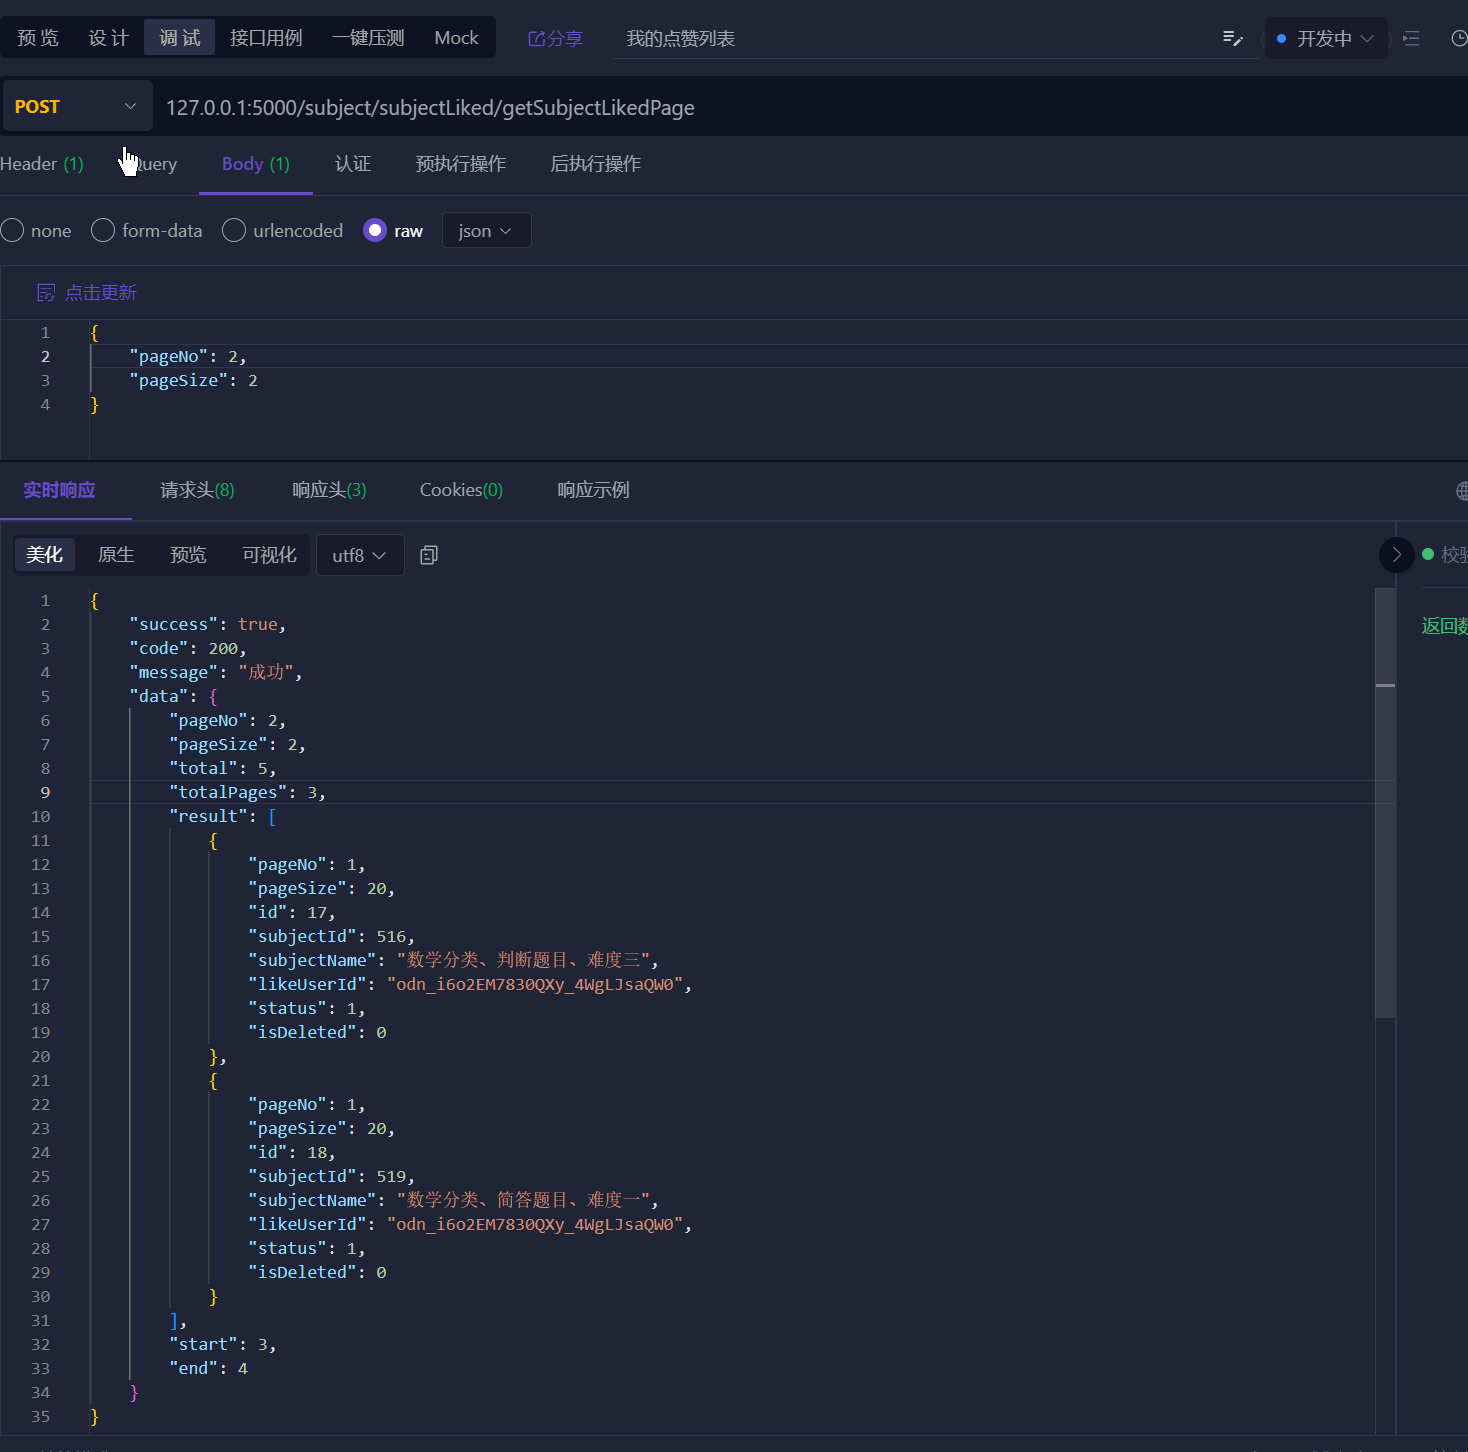Select the 调试 tab
Image resolution: width=1468 pixels, height=1452 pixels.
[180, 38]
